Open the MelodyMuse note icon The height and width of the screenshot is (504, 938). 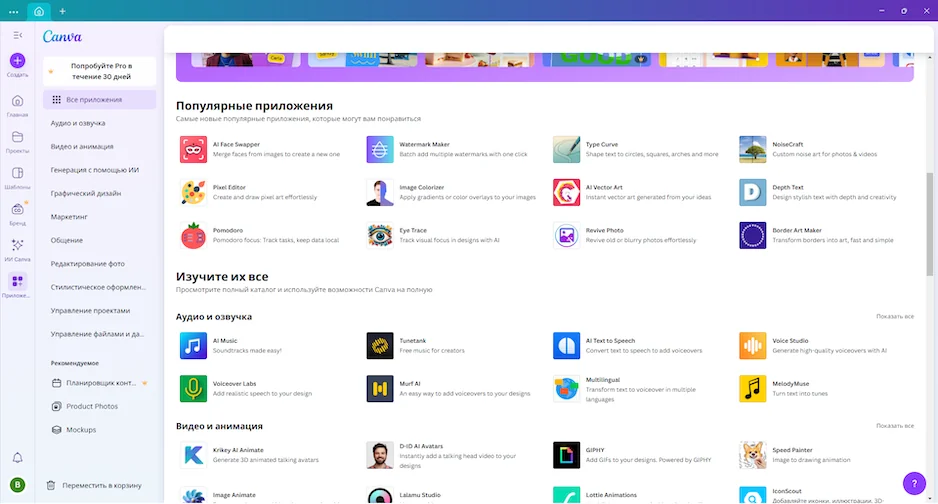tap(753, 389)
